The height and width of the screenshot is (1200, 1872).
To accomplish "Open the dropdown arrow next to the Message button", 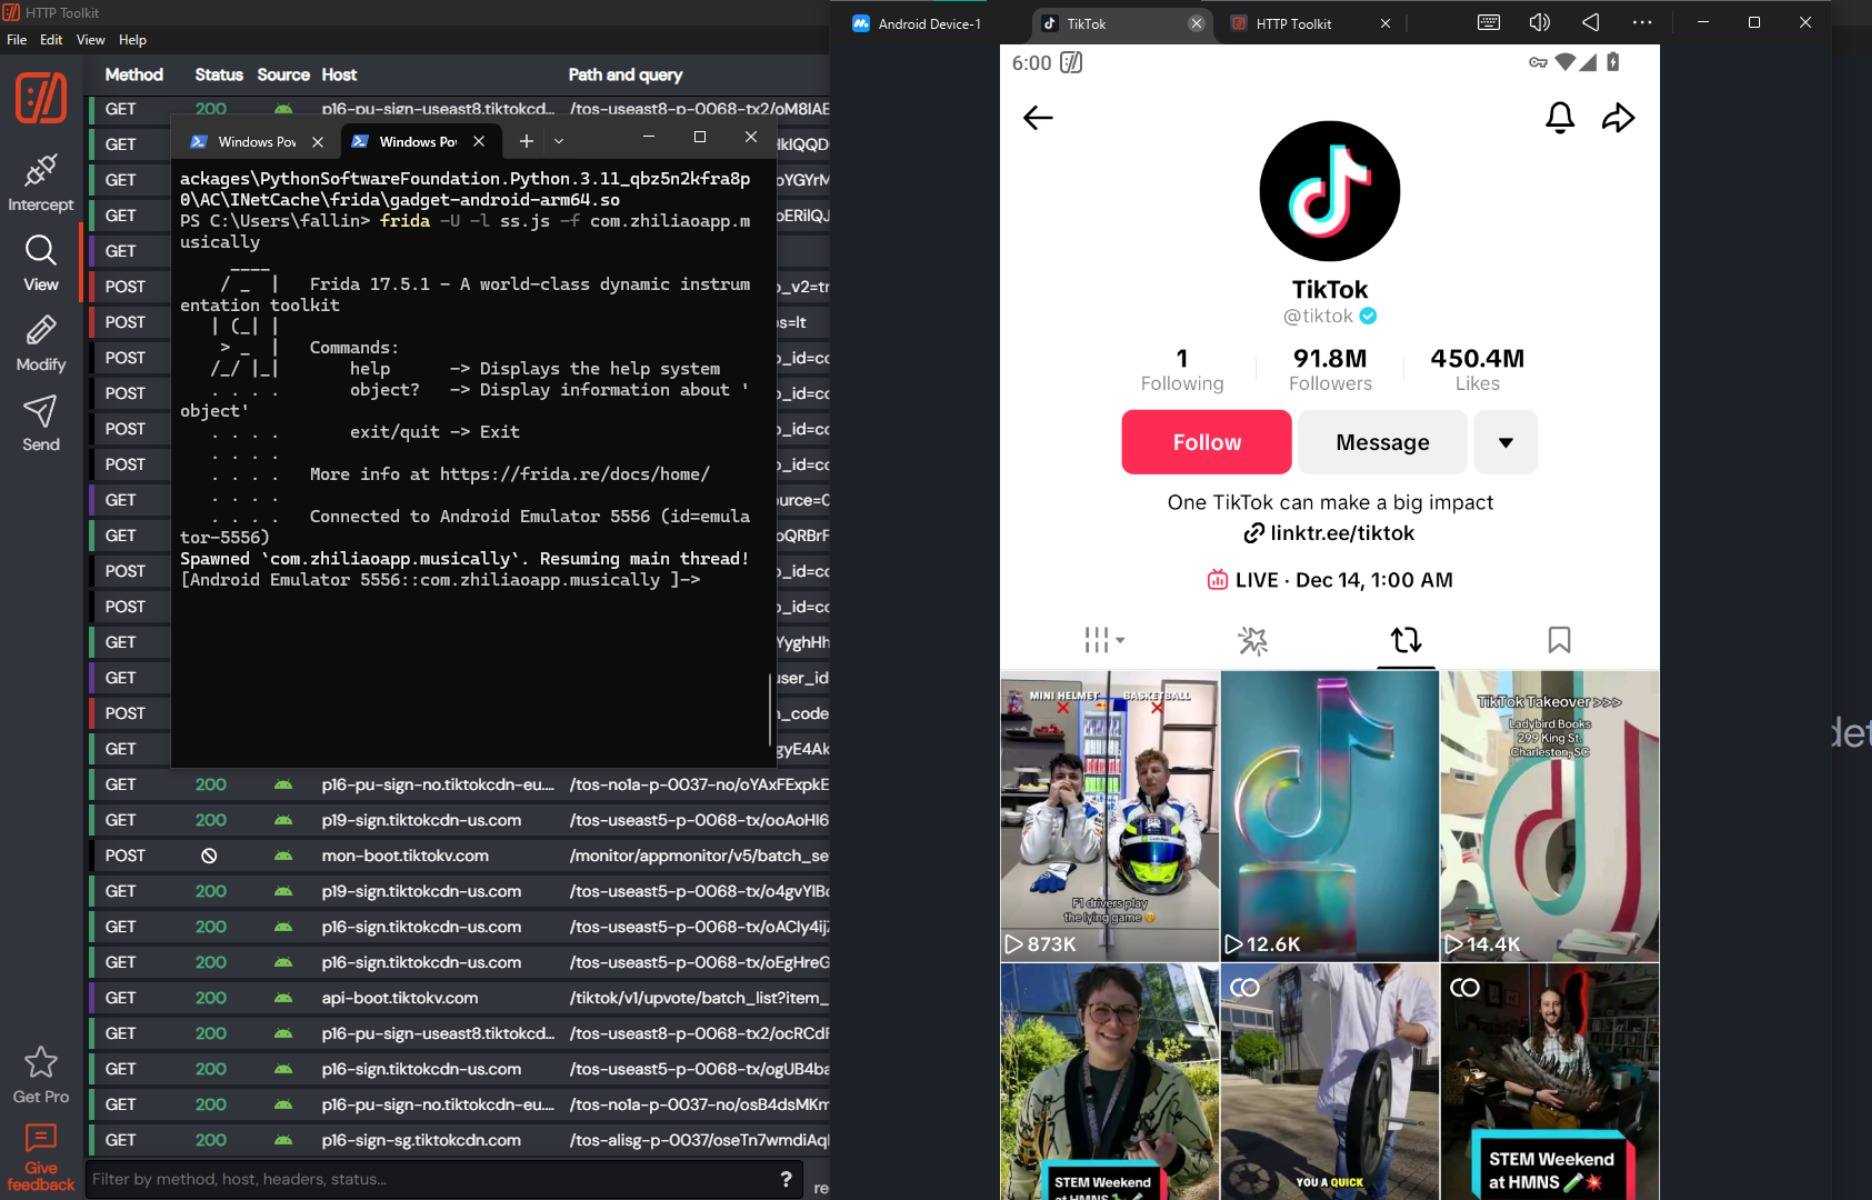I will coord(1505,442).
